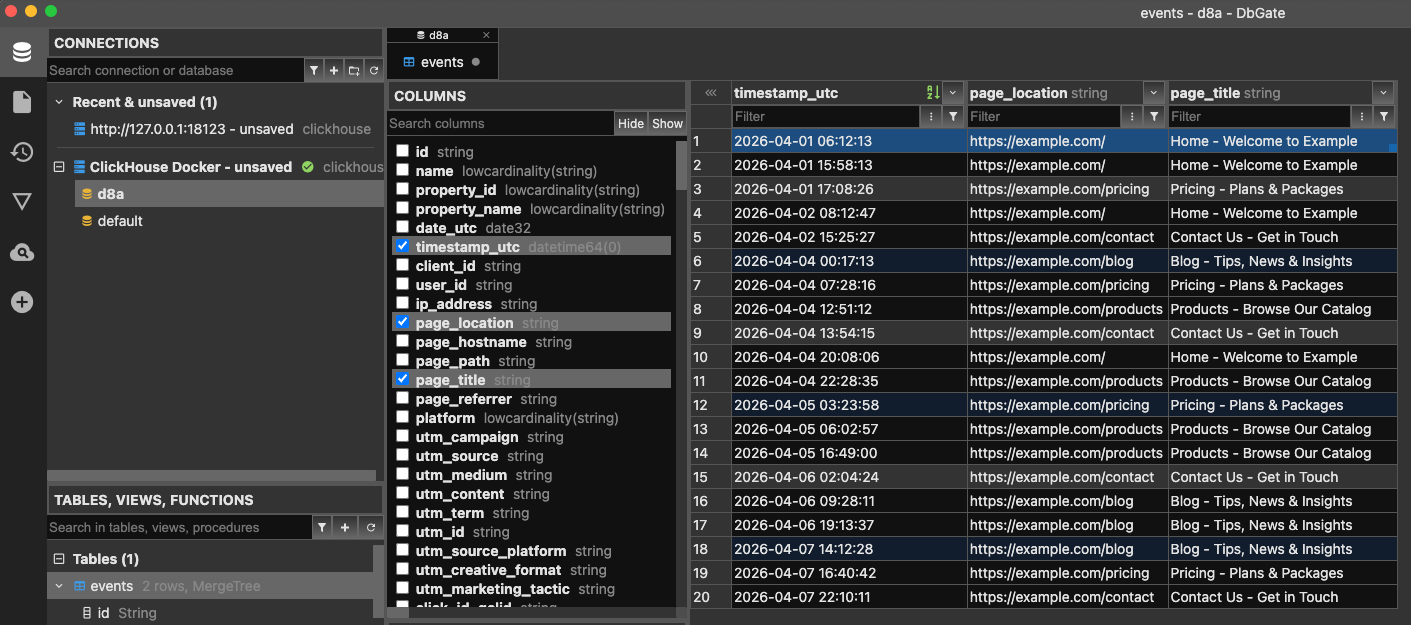Click filter icon in page_location column filter
The height and width of the screenshot is (625, 1411).
click(1154, 117)
